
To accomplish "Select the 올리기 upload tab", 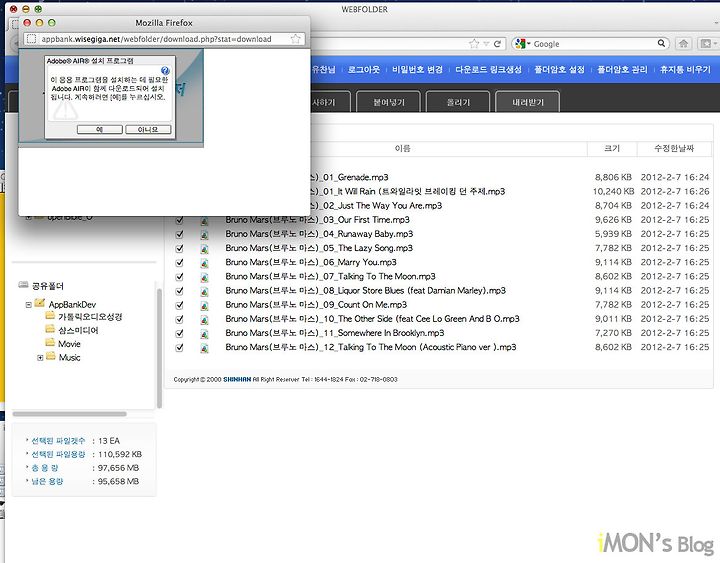I will (458, 102).
